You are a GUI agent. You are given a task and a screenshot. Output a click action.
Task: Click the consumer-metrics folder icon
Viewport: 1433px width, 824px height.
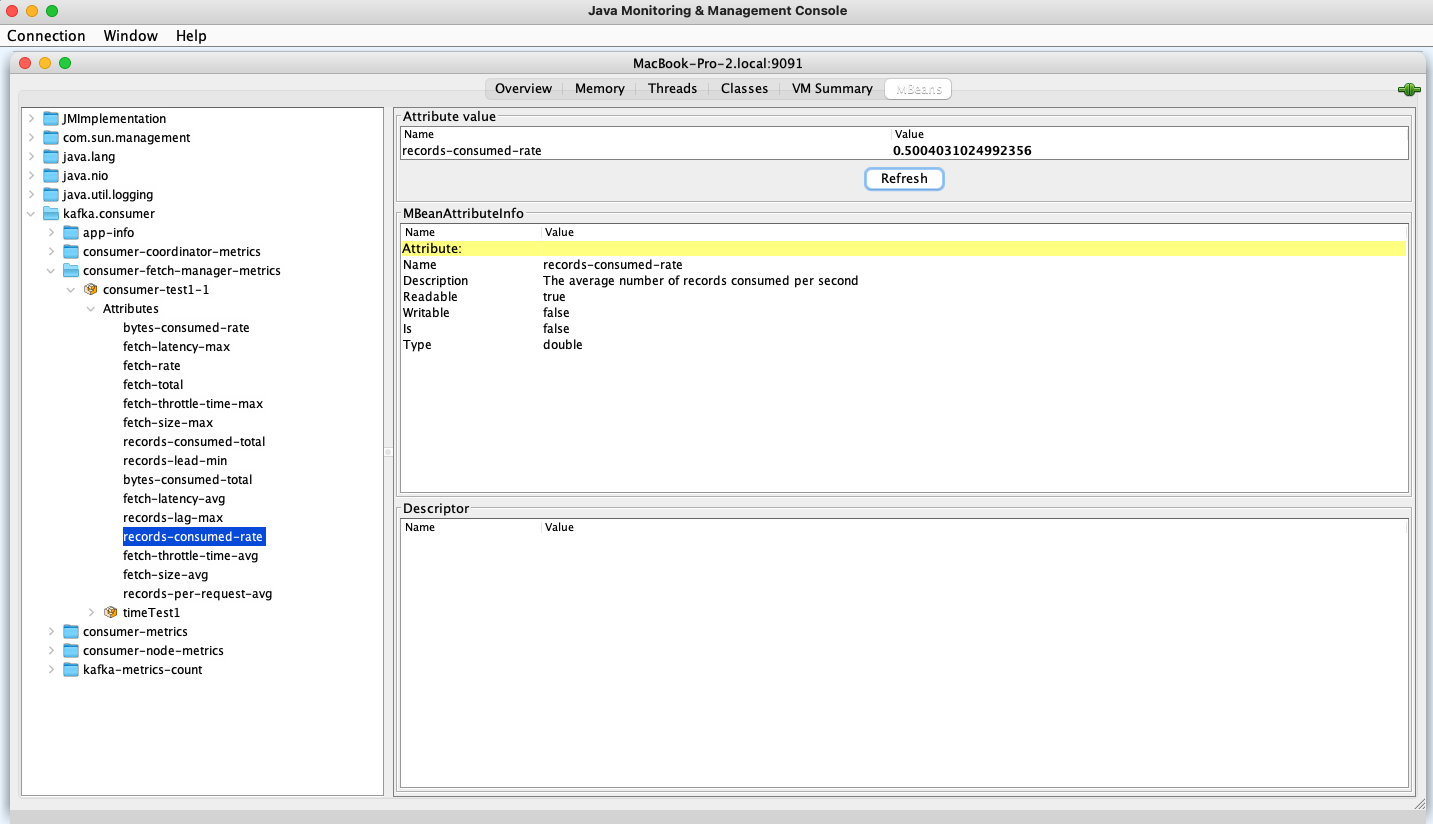click(x=70, y=631)
